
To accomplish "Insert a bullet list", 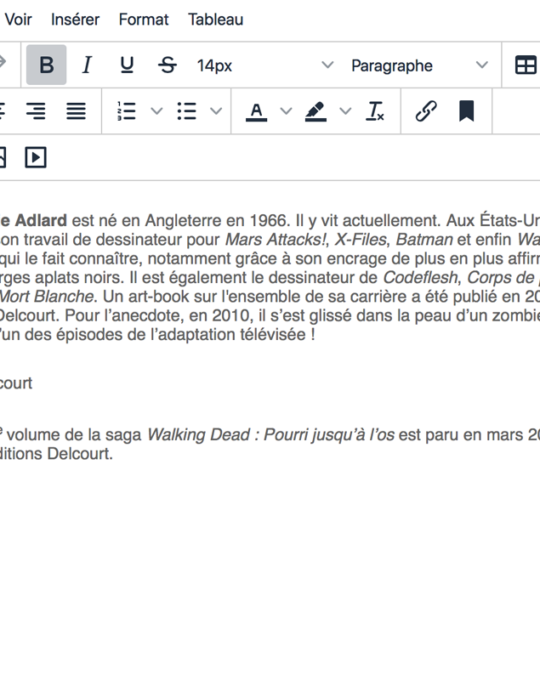I will (187, 111).
